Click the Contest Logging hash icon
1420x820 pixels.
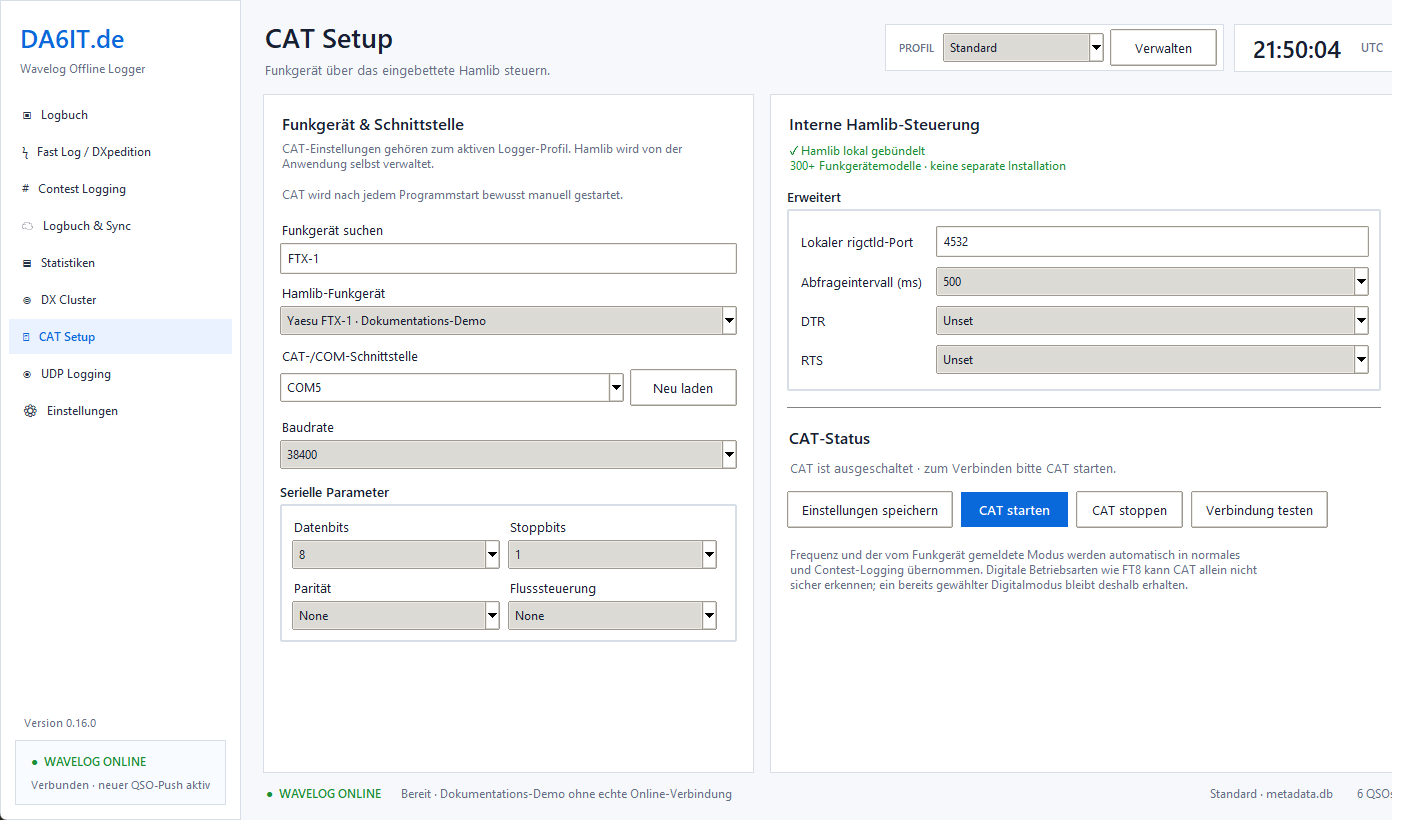(x=26, y=189)
